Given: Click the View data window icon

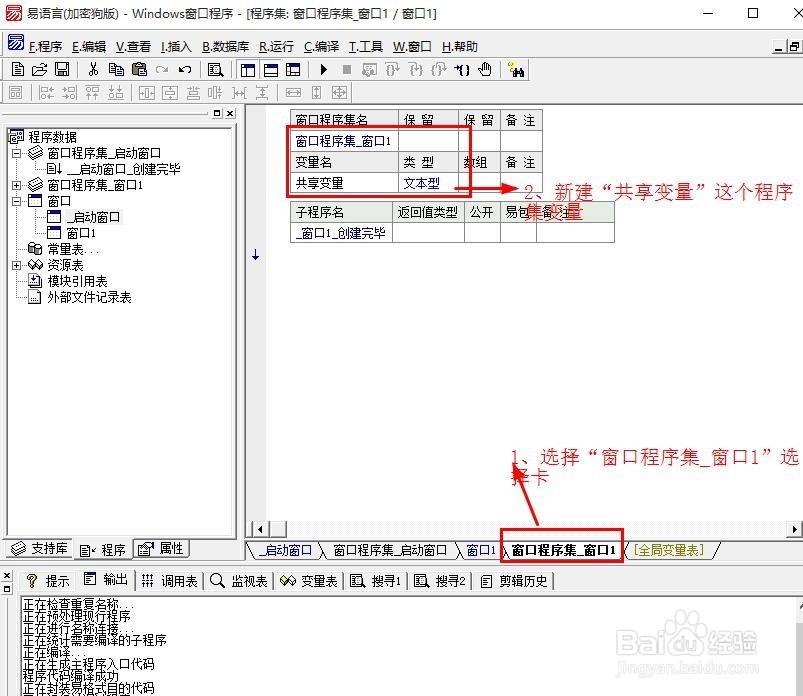Looking at the screenshot, I should click(369, 69).
